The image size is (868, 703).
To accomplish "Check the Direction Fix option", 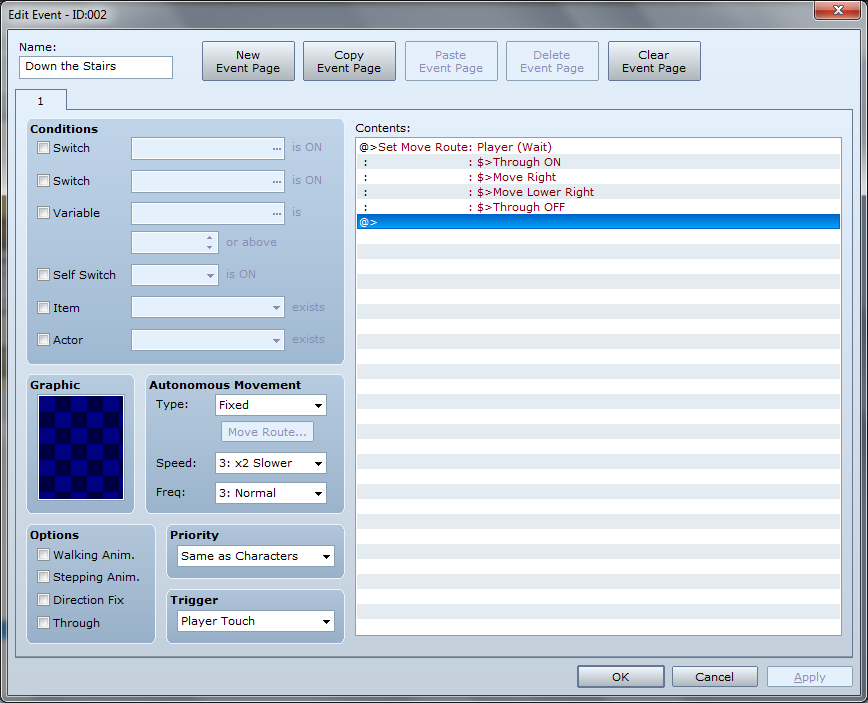I will (x=43, y=600).
